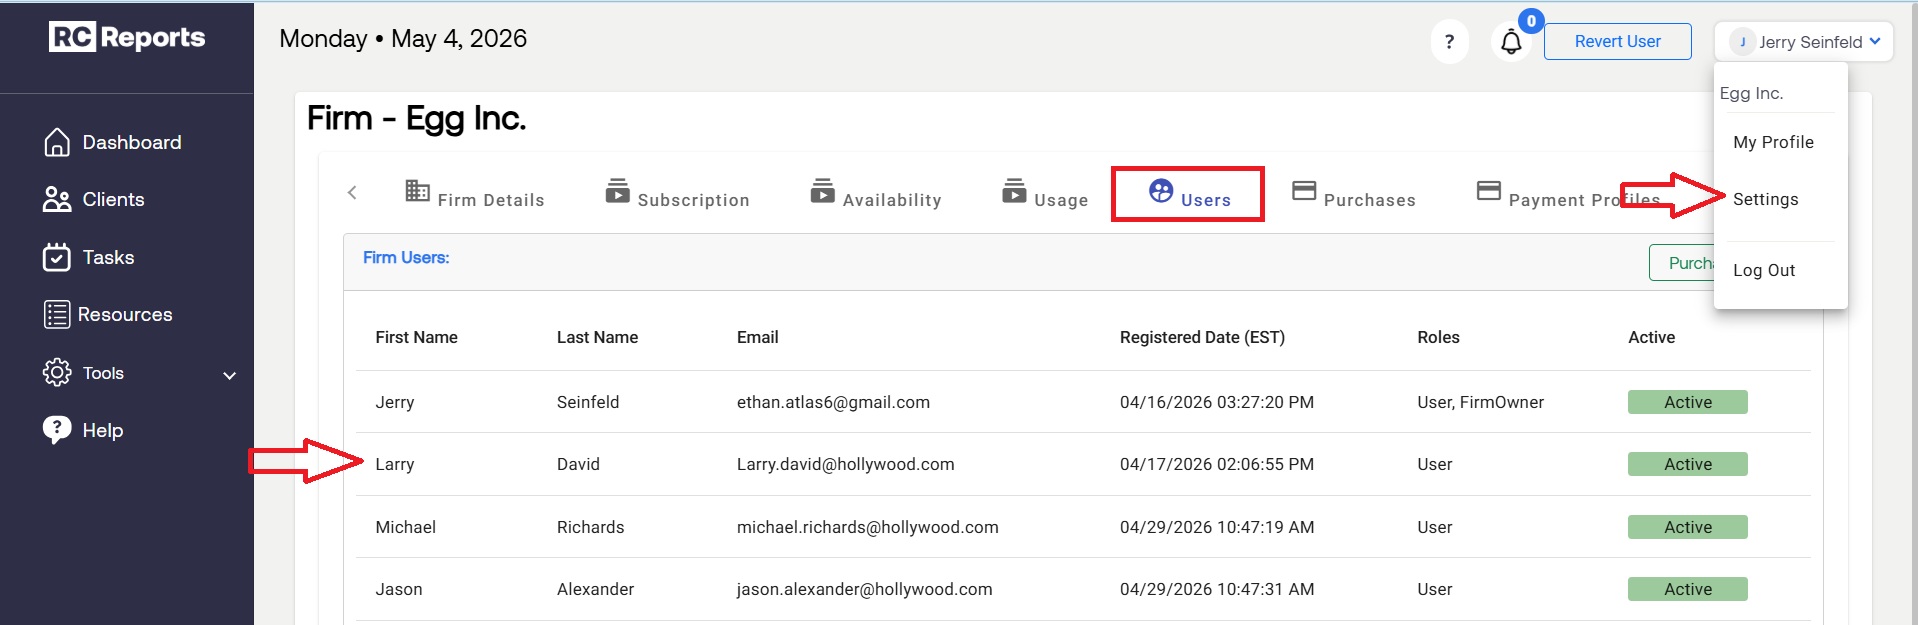Select the Users tab
This screenshot has height=625, width=1918.
pos(1188,193)
